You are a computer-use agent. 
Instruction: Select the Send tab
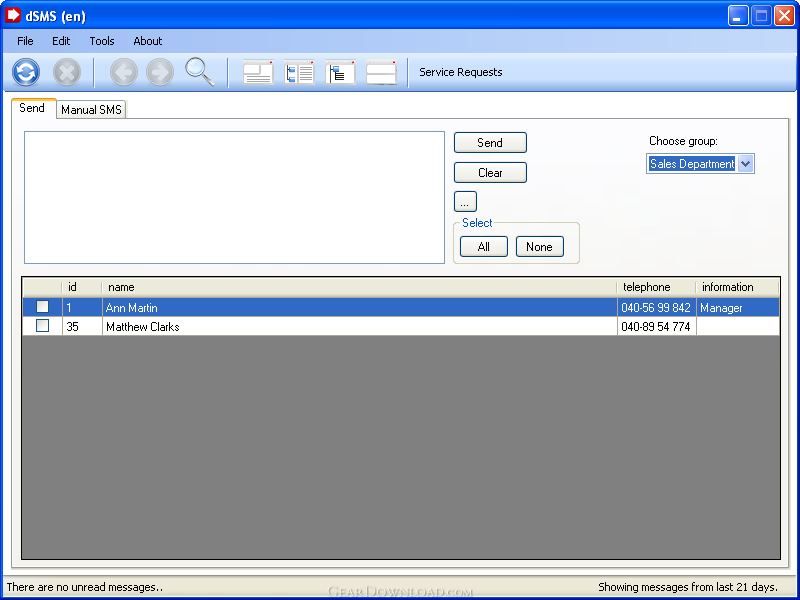pos(32,108)
